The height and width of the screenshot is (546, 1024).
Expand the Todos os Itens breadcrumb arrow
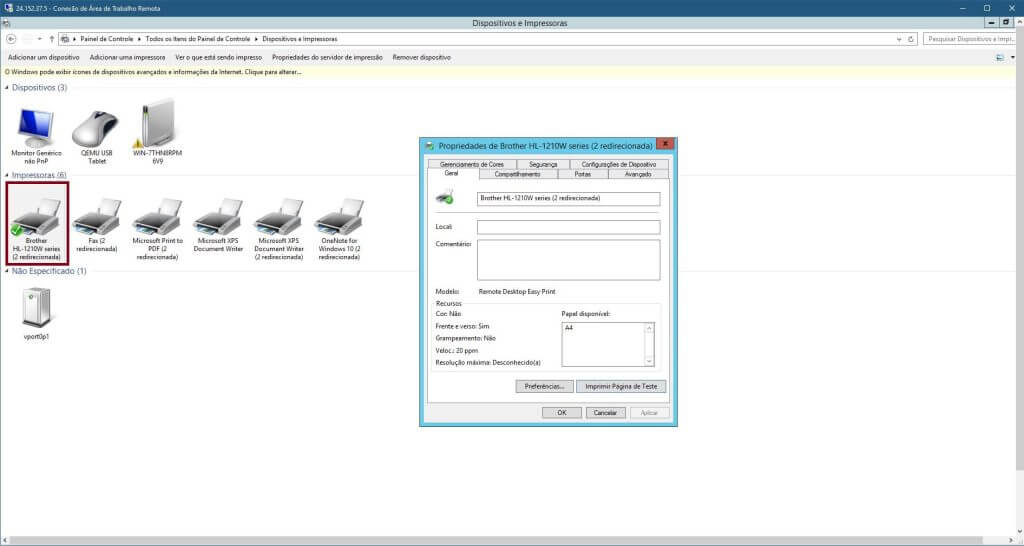(256, 39)
